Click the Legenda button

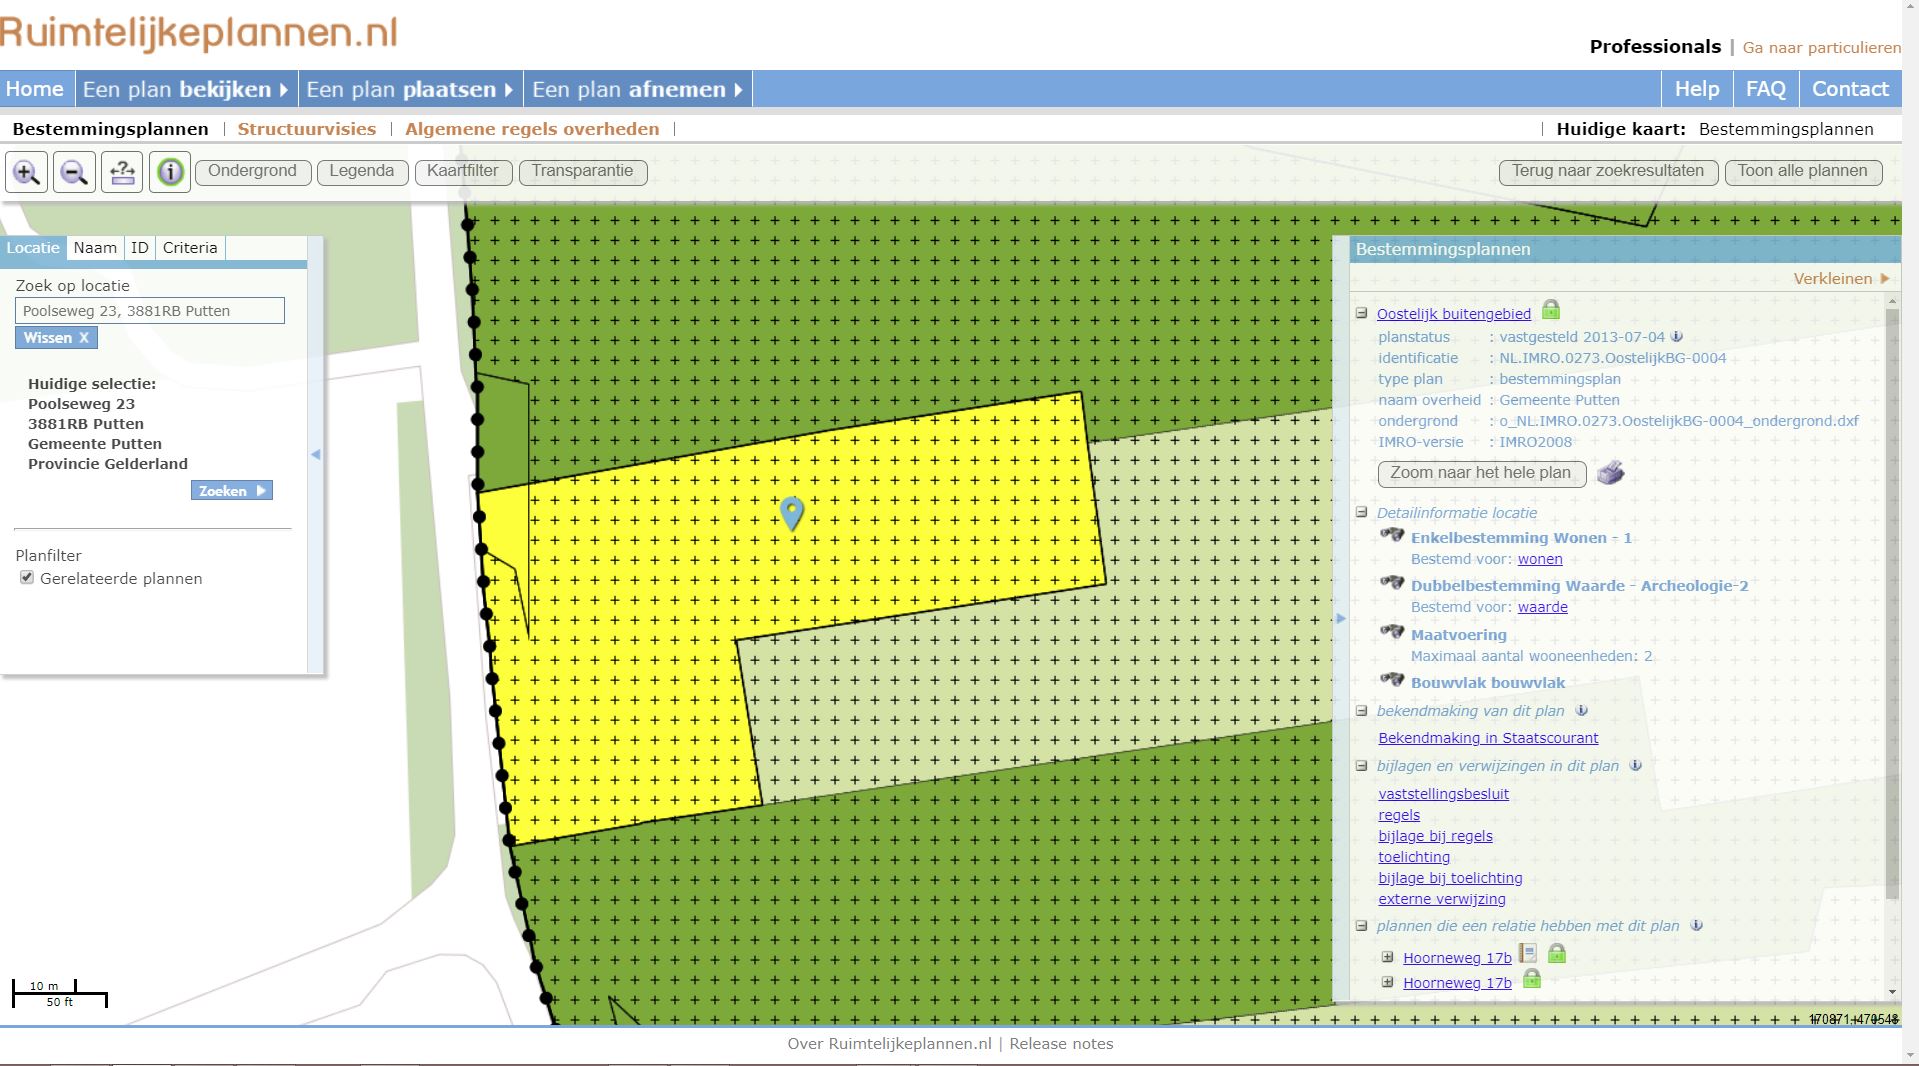362,172
